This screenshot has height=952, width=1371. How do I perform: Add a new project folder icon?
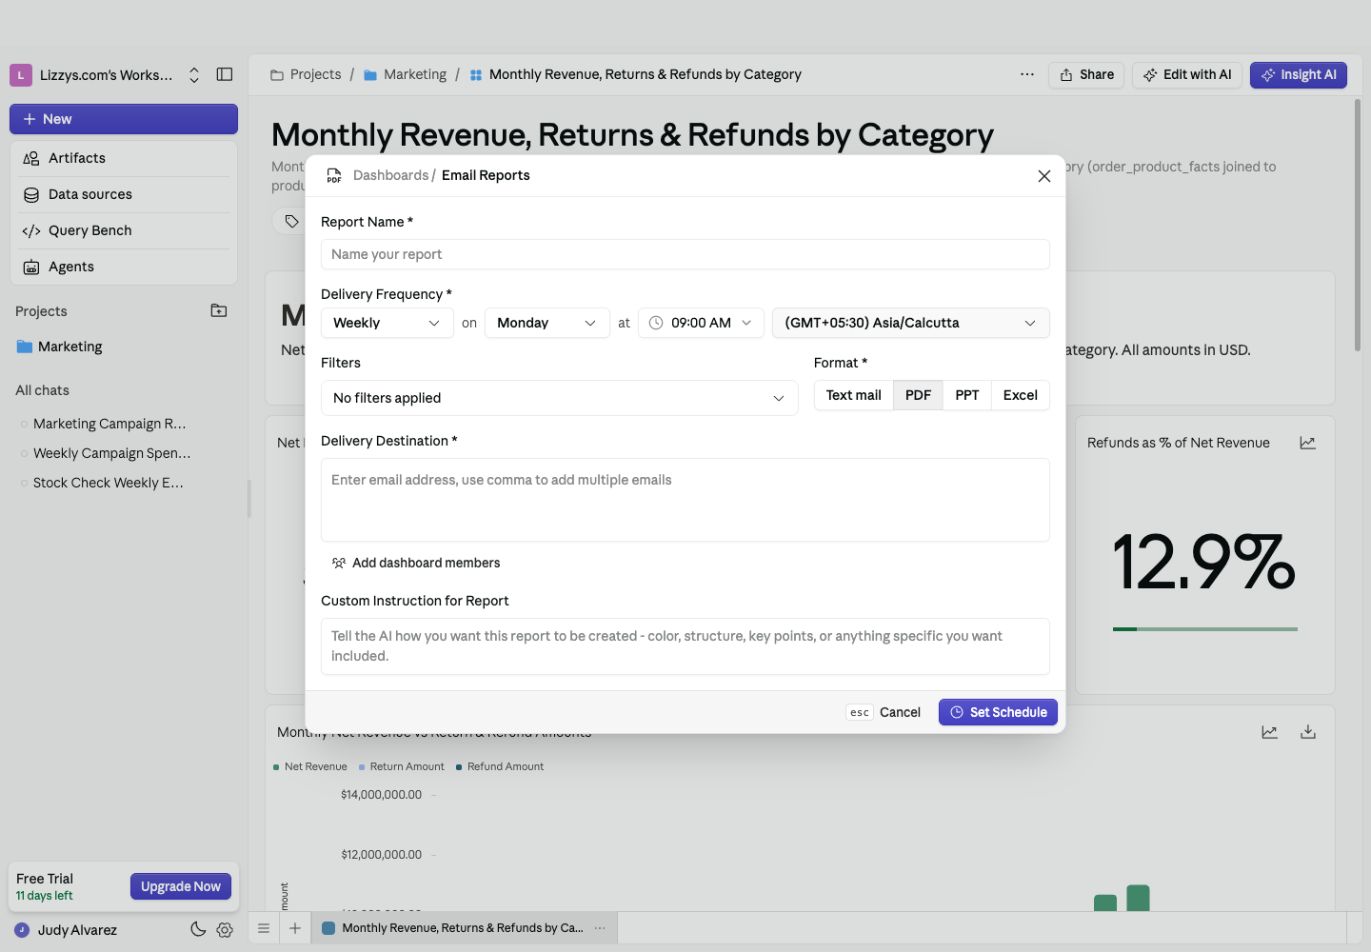pos(219,311)
